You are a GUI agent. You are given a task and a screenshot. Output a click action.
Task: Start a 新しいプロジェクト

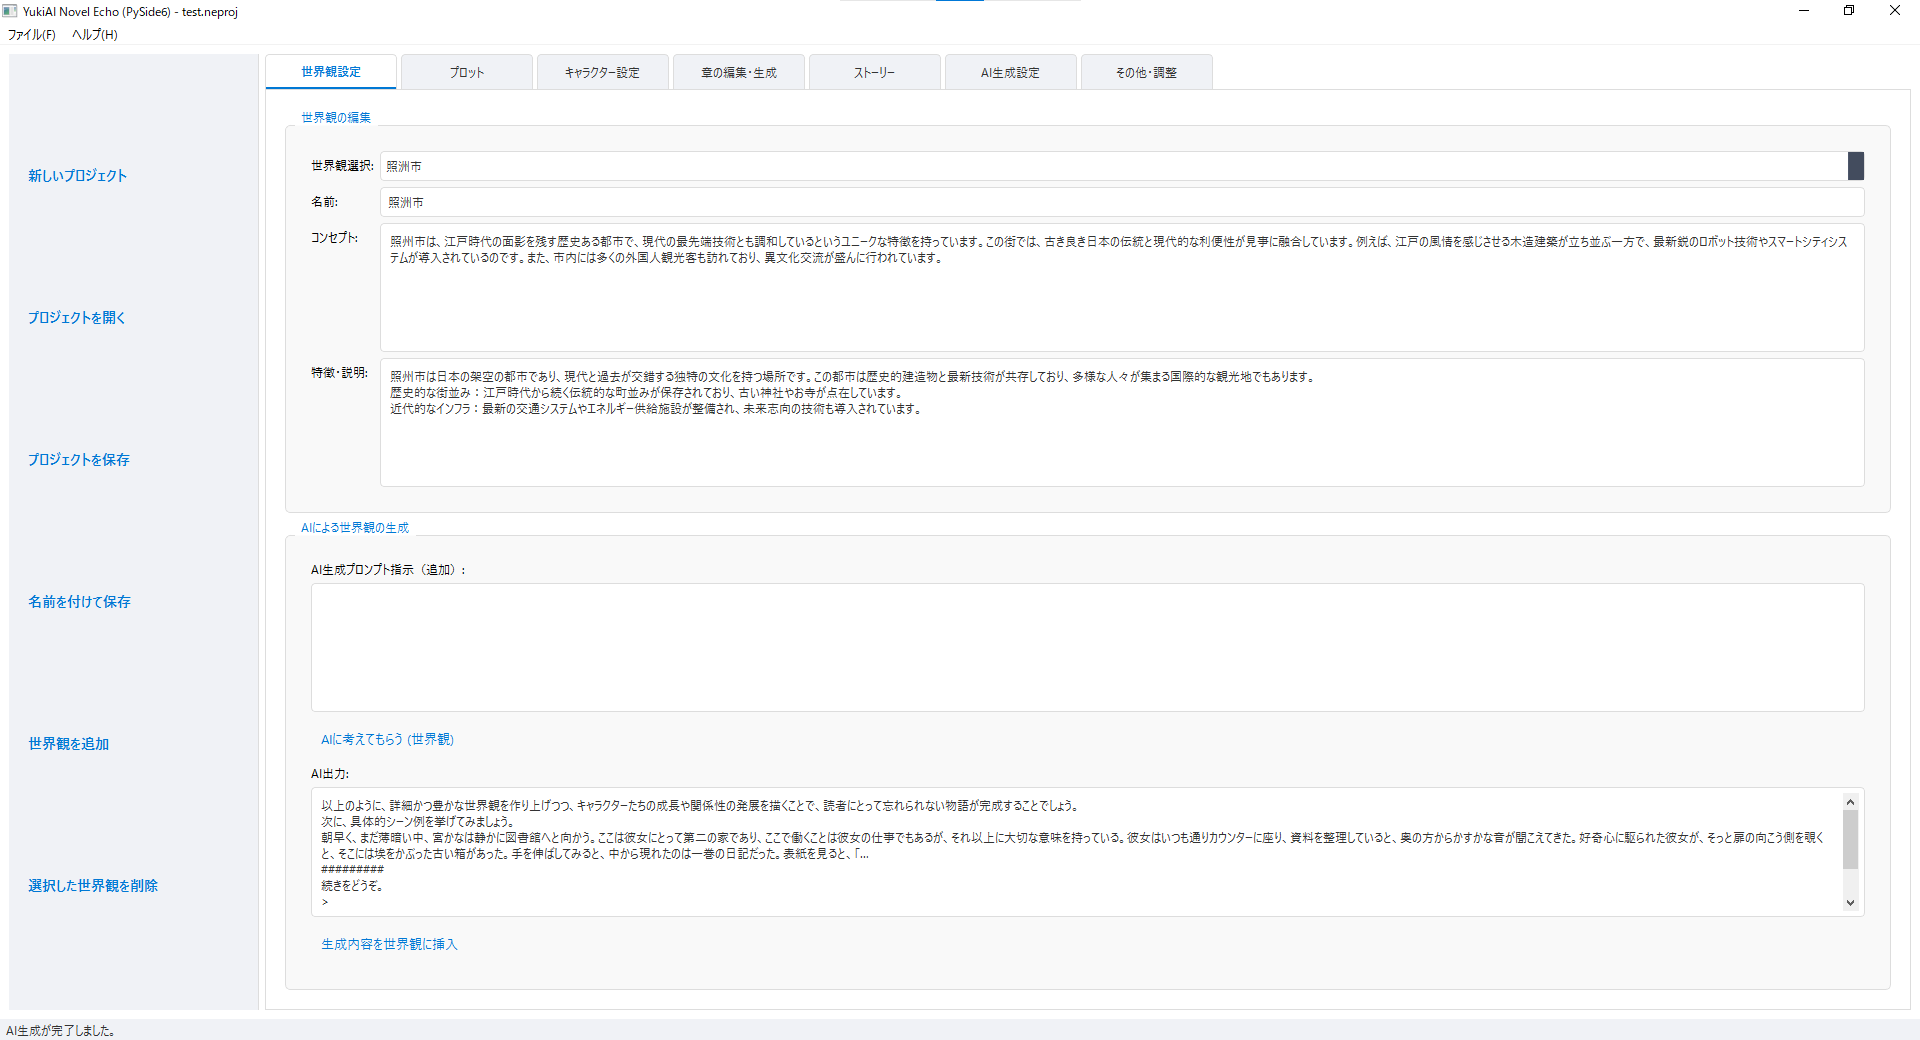[x=77, y=175]
